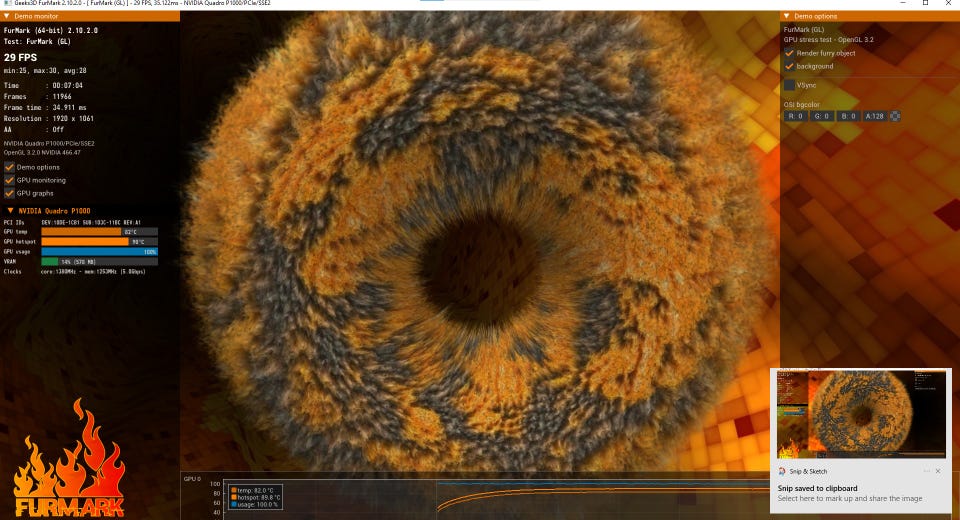Click the graph legend 'hotspot: 89.8 °C'
Screen dimensions: 960x520
click(256, 498)
